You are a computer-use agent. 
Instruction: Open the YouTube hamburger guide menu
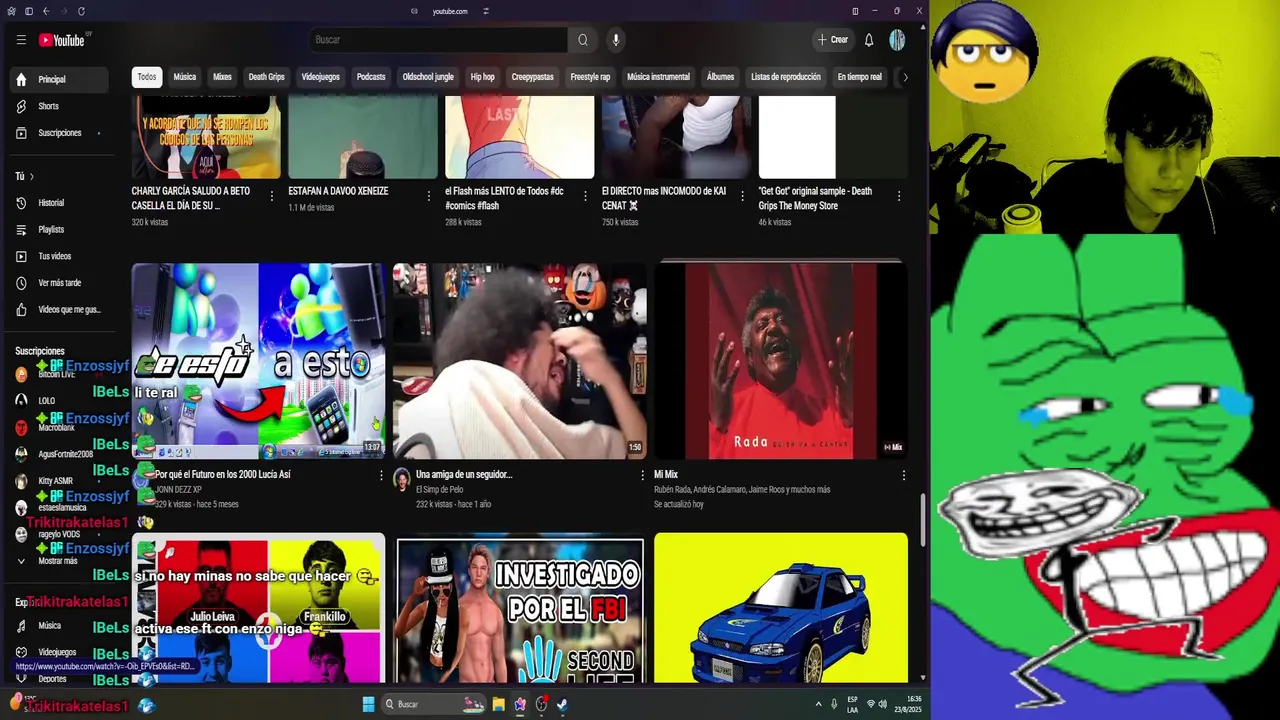point(21,40)
